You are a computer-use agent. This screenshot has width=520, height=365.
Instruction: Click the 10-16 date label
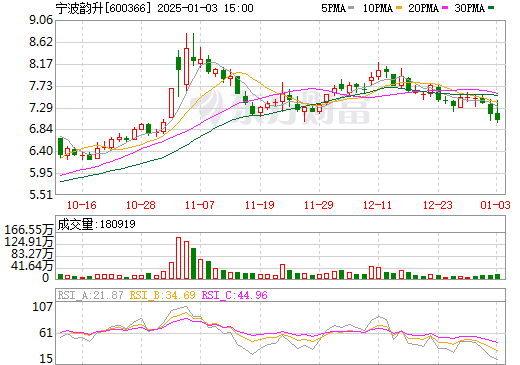point(82,205)
